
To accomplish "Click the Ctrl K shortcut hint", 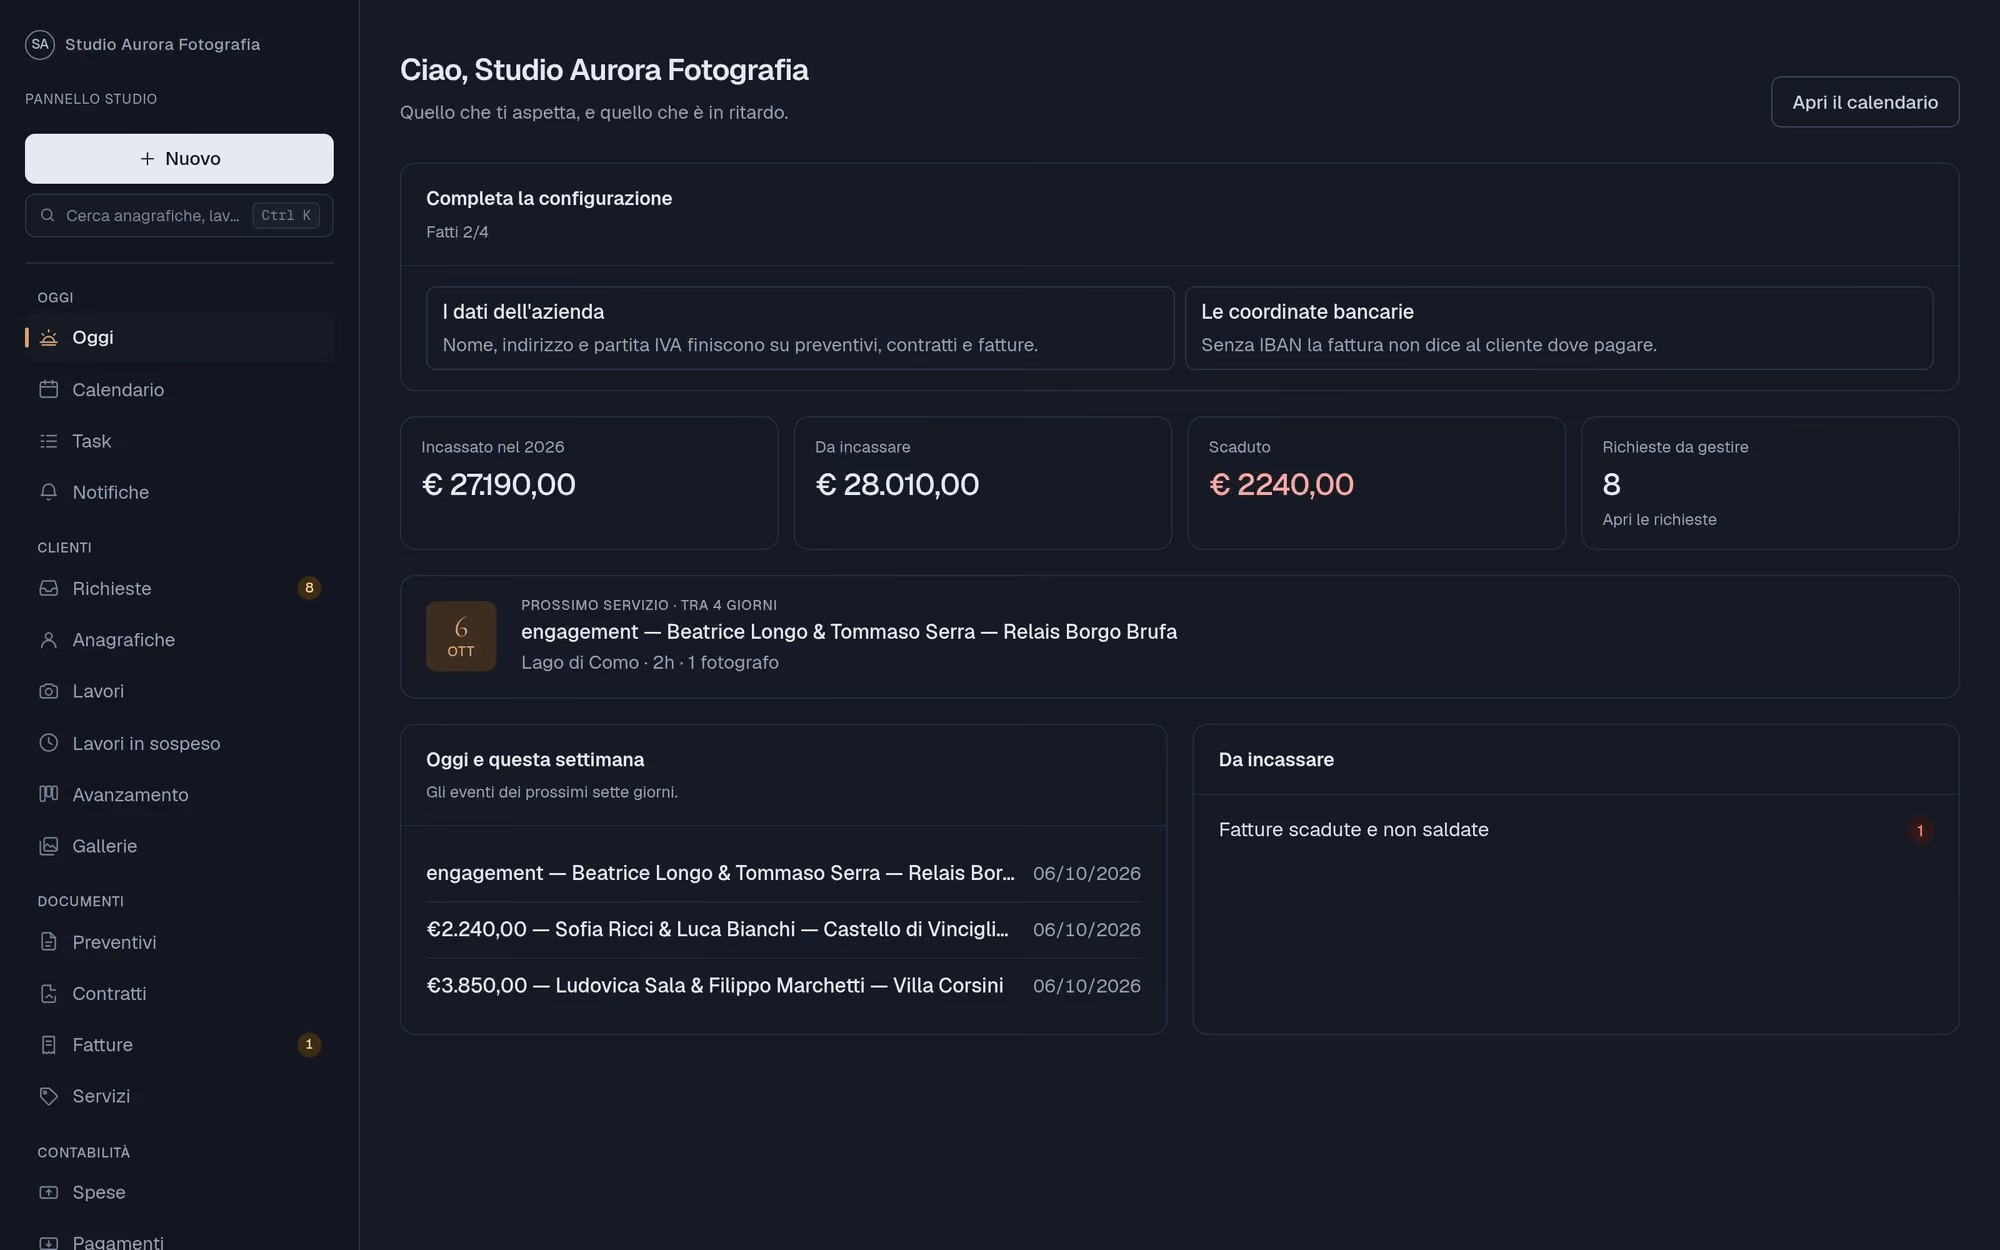I will click(x=286, y=216).
